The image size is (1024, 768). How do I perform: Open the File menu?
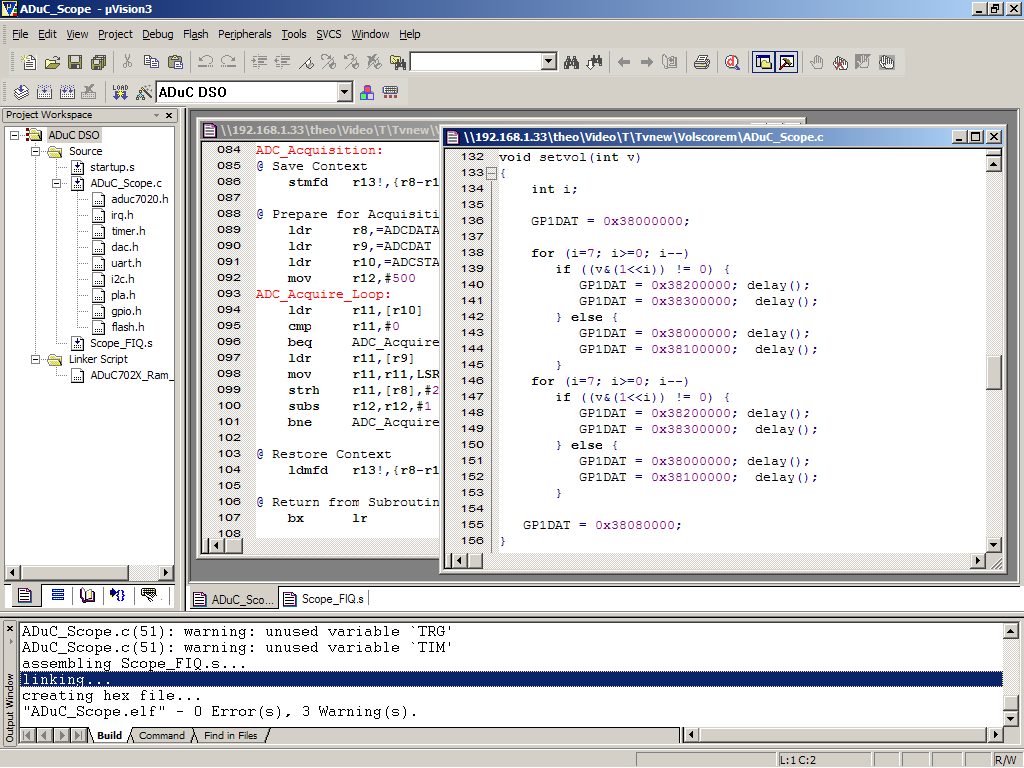click(20, 34)
